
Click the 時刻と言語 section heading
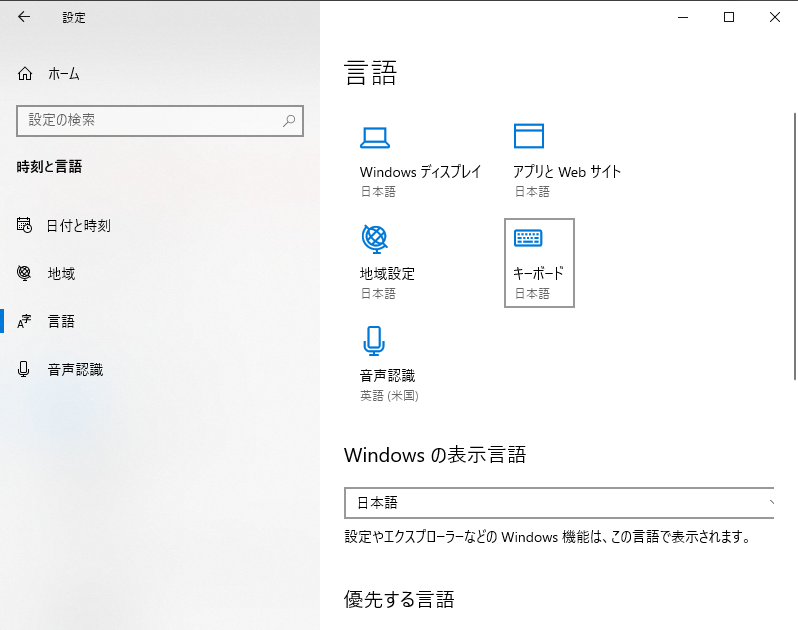[49, 166]
